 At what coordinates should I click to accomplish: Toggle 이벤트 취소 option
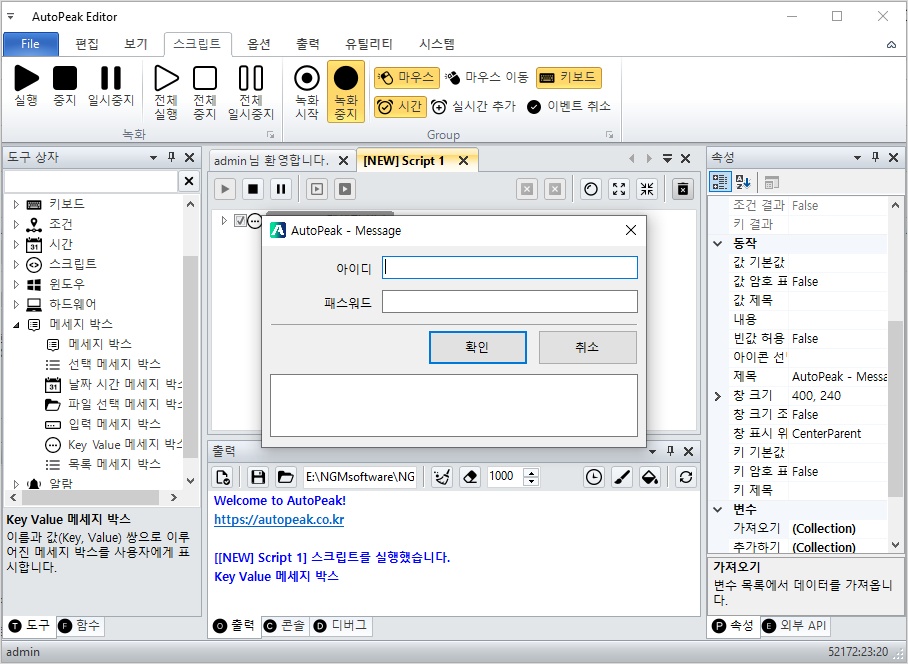click(x=569, y=107)
